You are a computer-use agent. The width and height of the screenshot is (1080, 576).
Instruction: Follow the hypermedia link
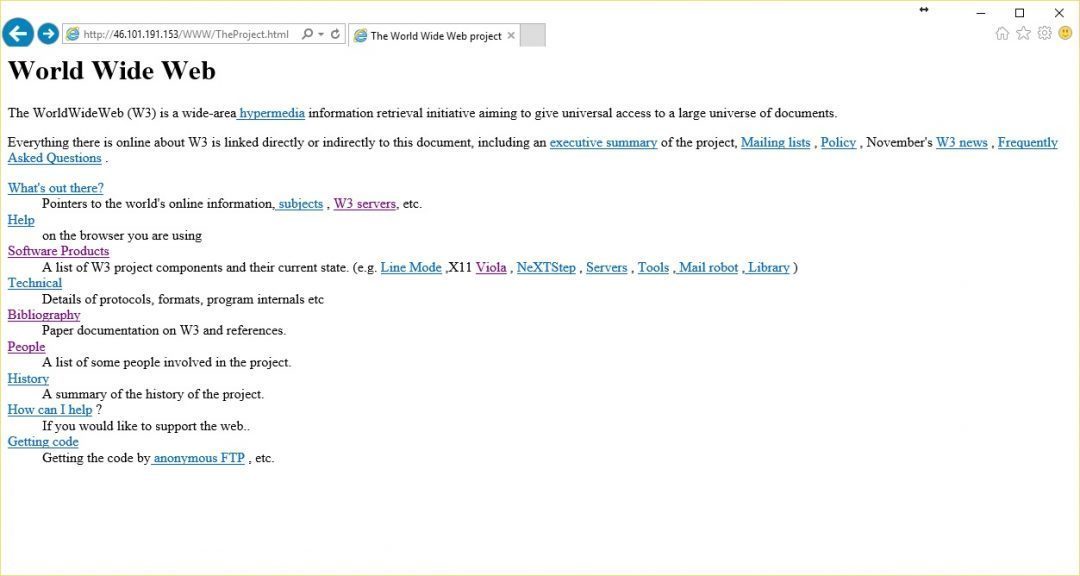pos(271,113)
